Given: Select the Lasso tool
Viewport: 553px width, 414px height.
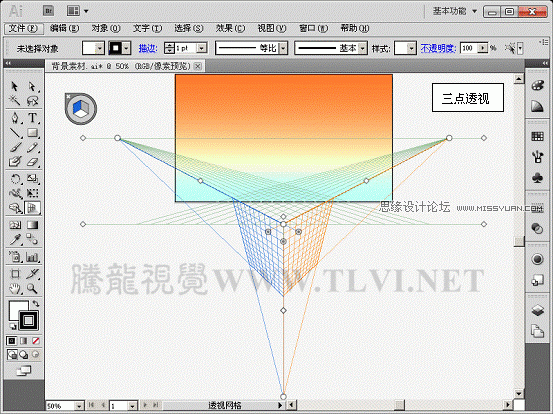Looking at the screenshot, I should 32,101.
